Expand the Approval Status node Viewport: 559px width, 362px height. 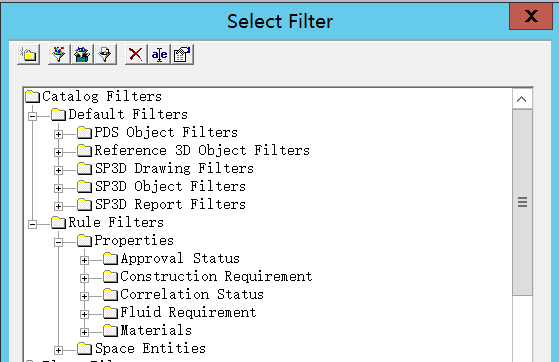pyautogui.click(x=84, y=260)
